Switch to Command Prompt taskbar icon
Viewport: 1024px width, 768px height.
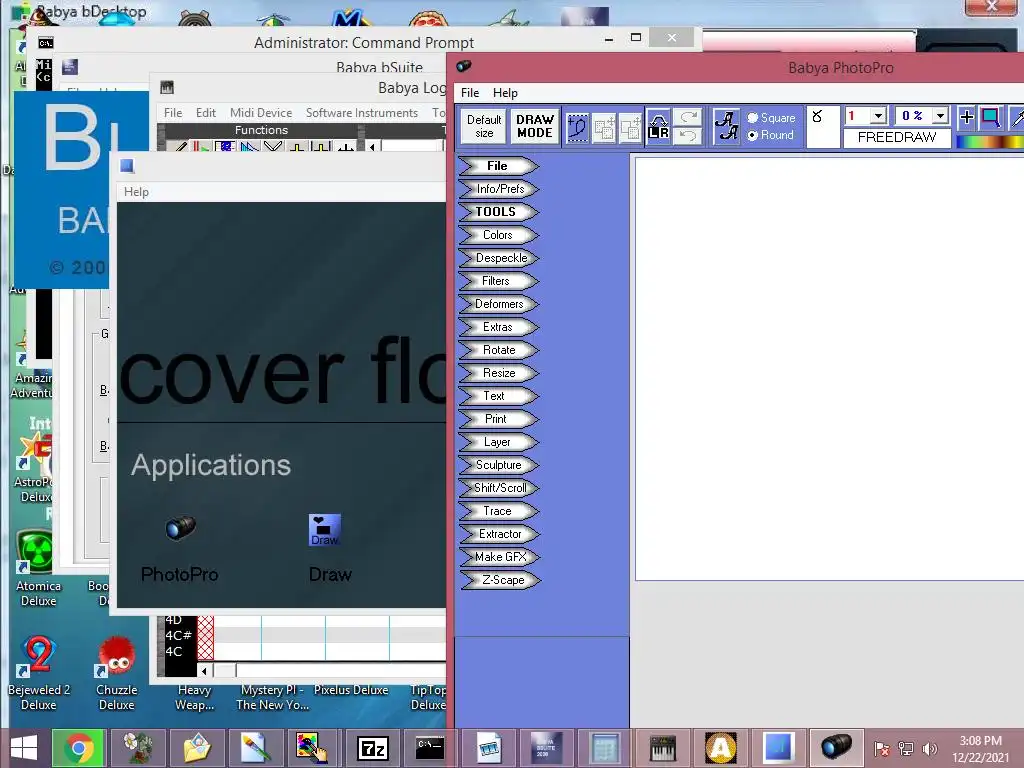[x=430, y=748]
